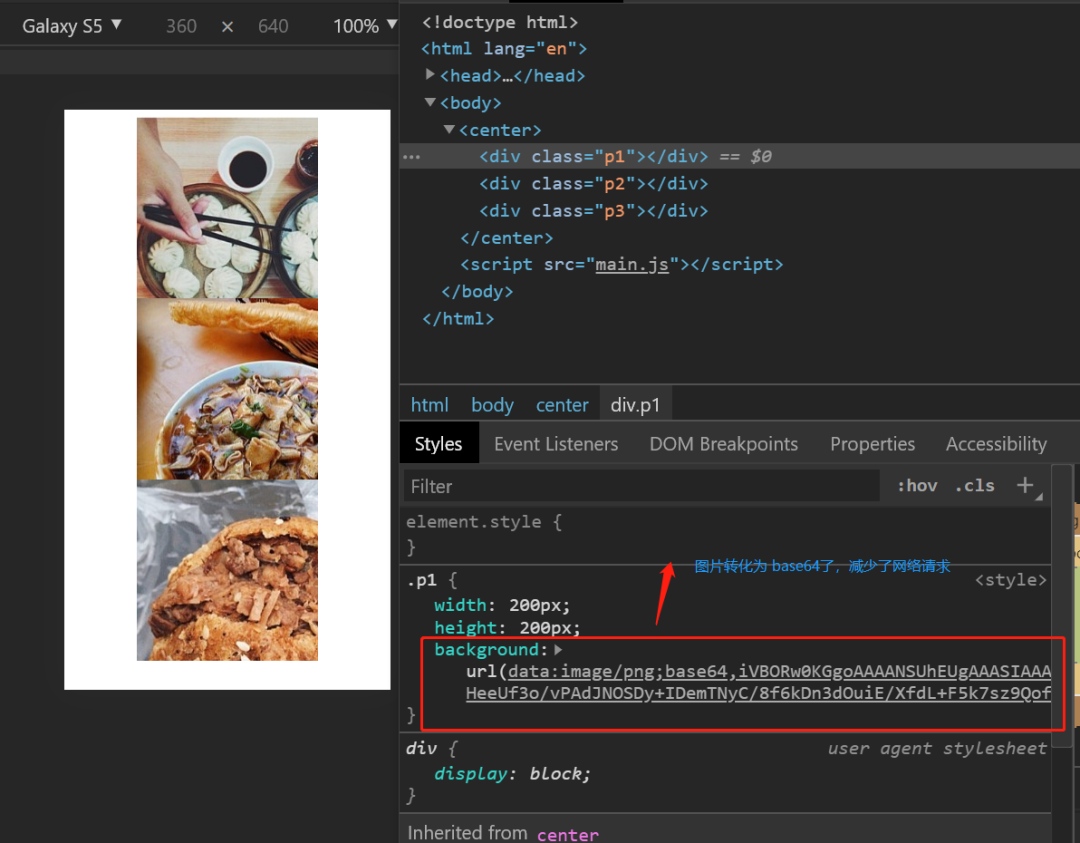
Task: Edit the viewport width value 360
Action: tap(181, 26)
